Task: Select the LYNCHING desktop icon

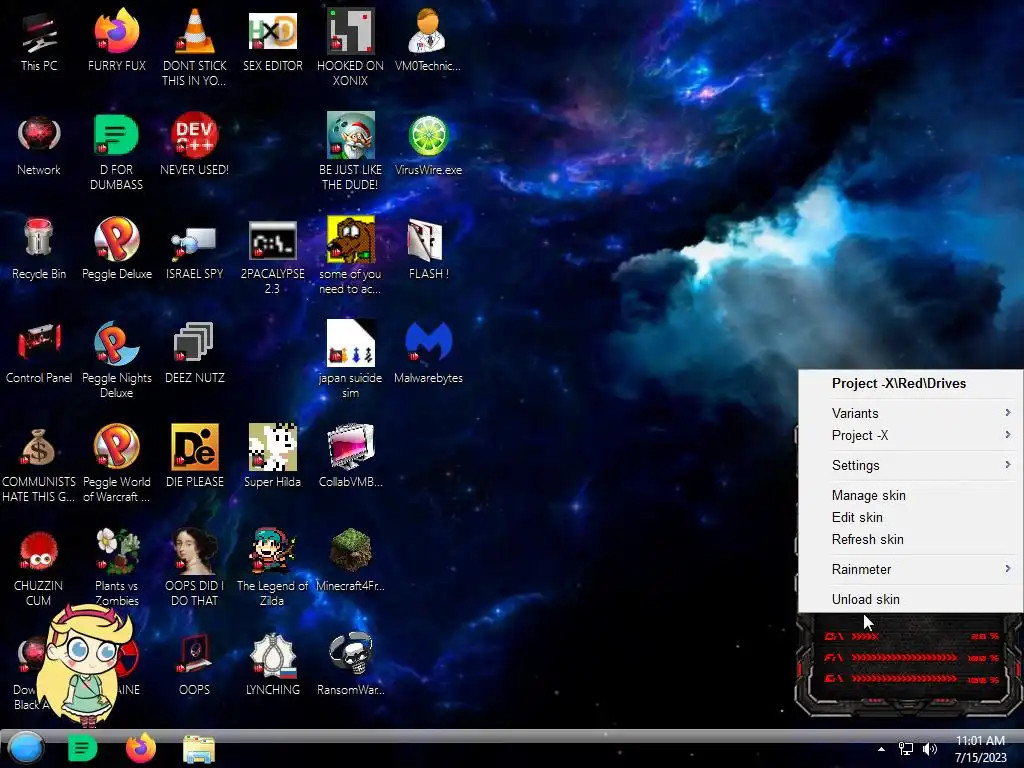Action: pos(272,664)
